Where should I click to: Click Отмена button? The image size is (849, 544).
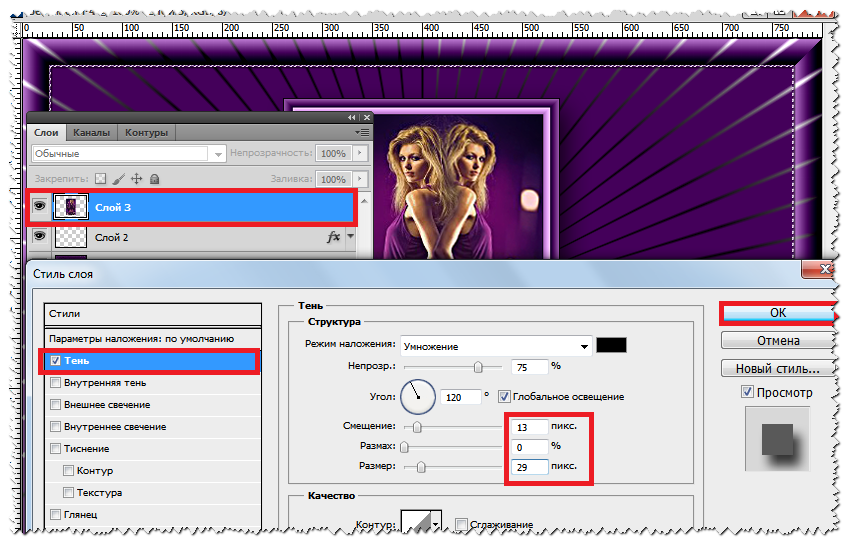click(x=778, y=340)
